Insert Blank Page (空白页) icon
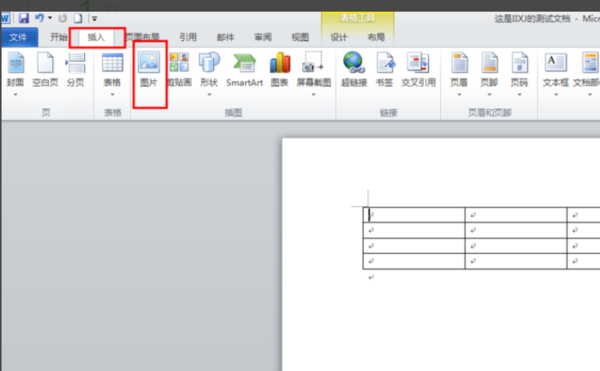 45,62
